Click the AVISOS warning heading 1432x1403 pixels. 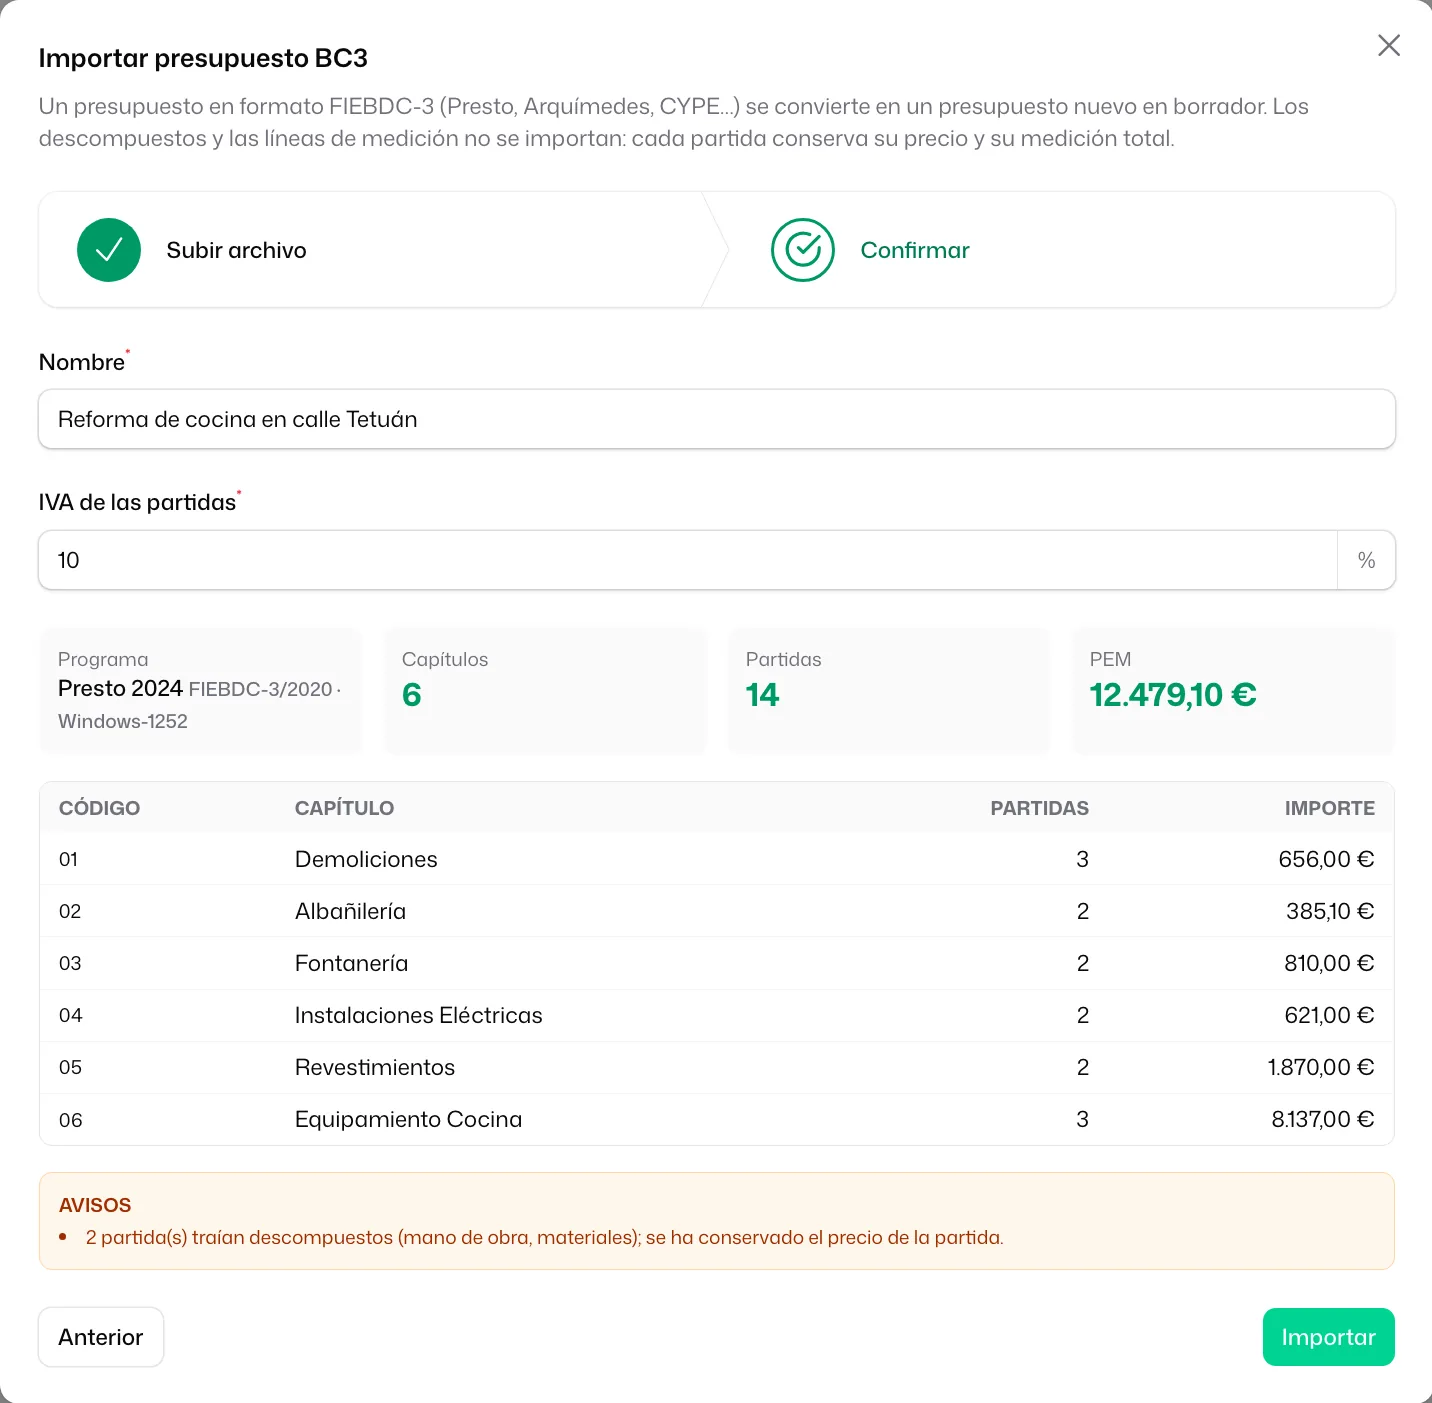[95, 1205]
